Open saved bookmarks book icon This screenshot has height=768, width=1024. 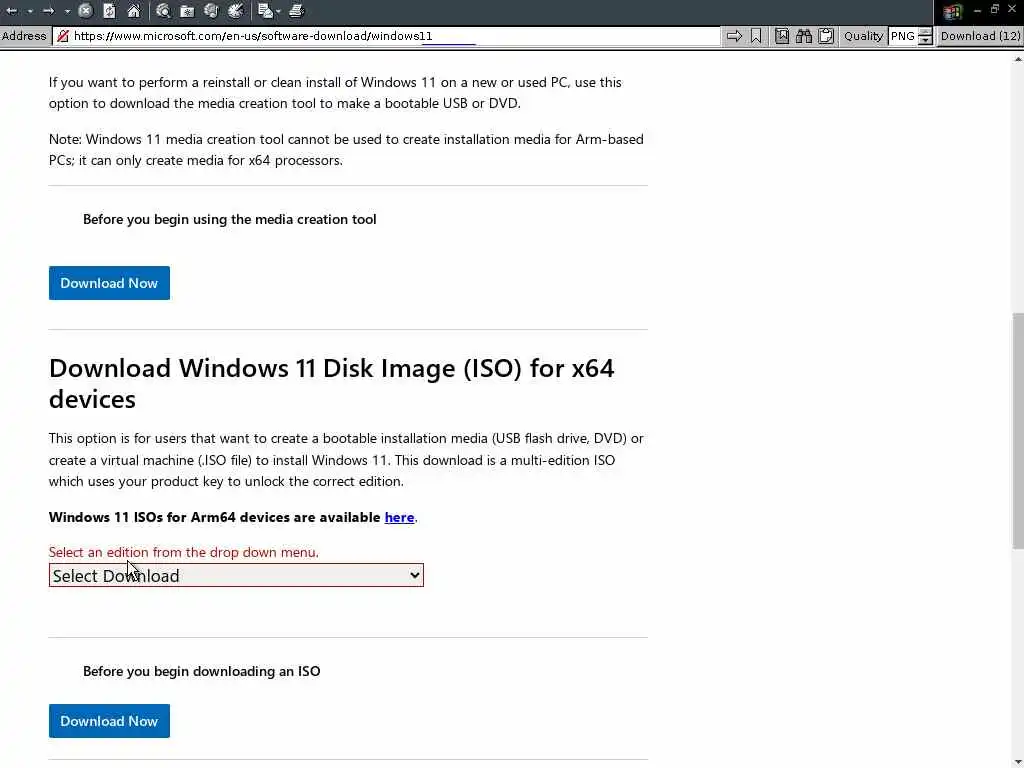point(782,36)
